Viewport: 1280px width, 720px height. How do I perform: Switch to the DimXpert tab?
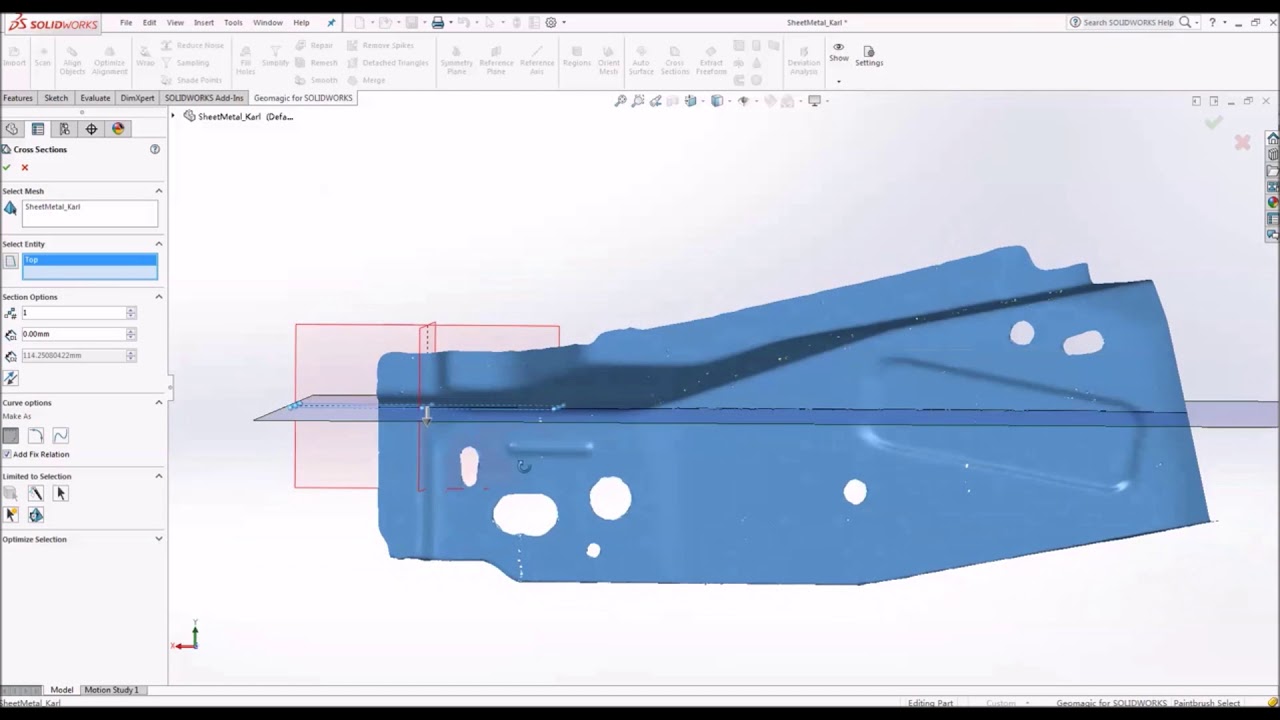click(x=138, y=98)
